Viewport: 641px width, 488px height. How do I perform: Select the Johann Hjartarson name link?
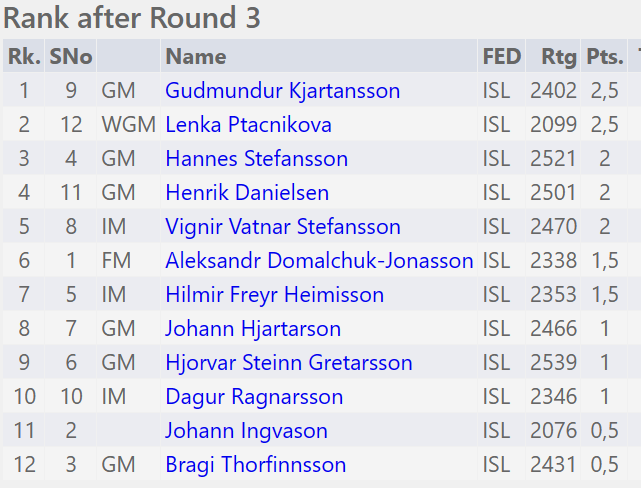click(253, 329)
